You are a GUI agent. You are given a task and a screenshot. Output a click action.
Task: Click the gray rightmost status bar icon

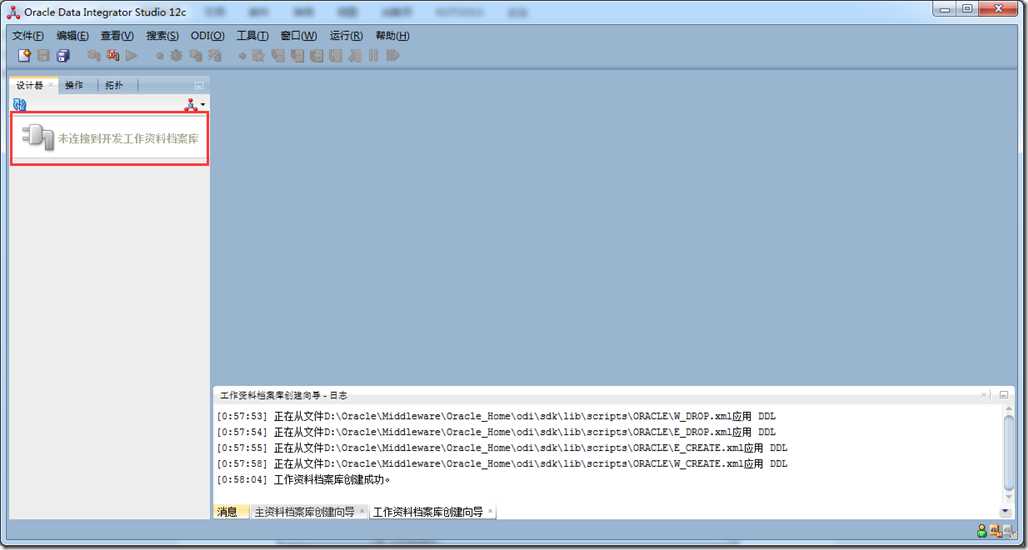[x=1009, y=530]
